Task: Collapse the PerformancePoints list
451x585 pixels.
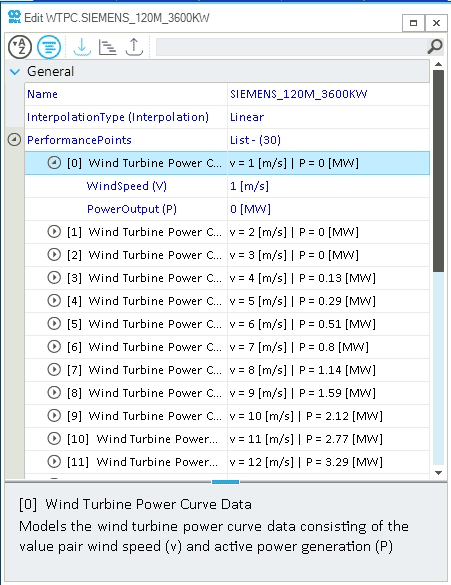Action: (15, 140)
